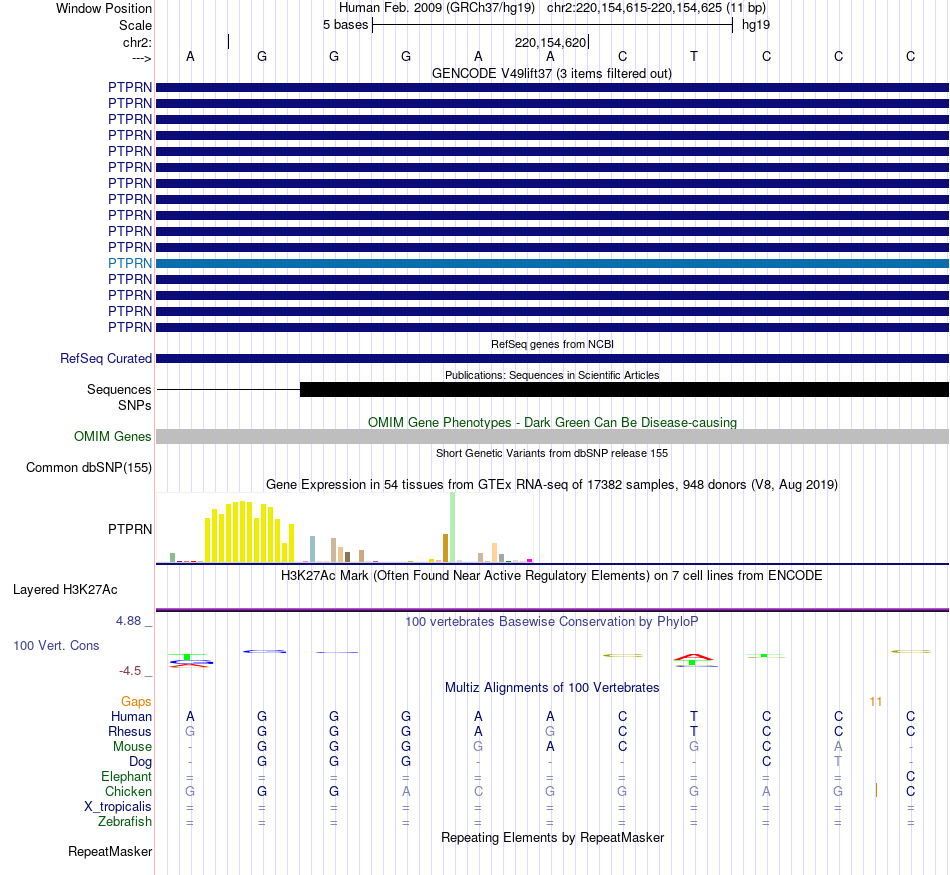This screenshot has width=950, height=875.
Task: Select the X_tropicalis alignment row label
Action: pyautogui.click(x=118, y=807)
